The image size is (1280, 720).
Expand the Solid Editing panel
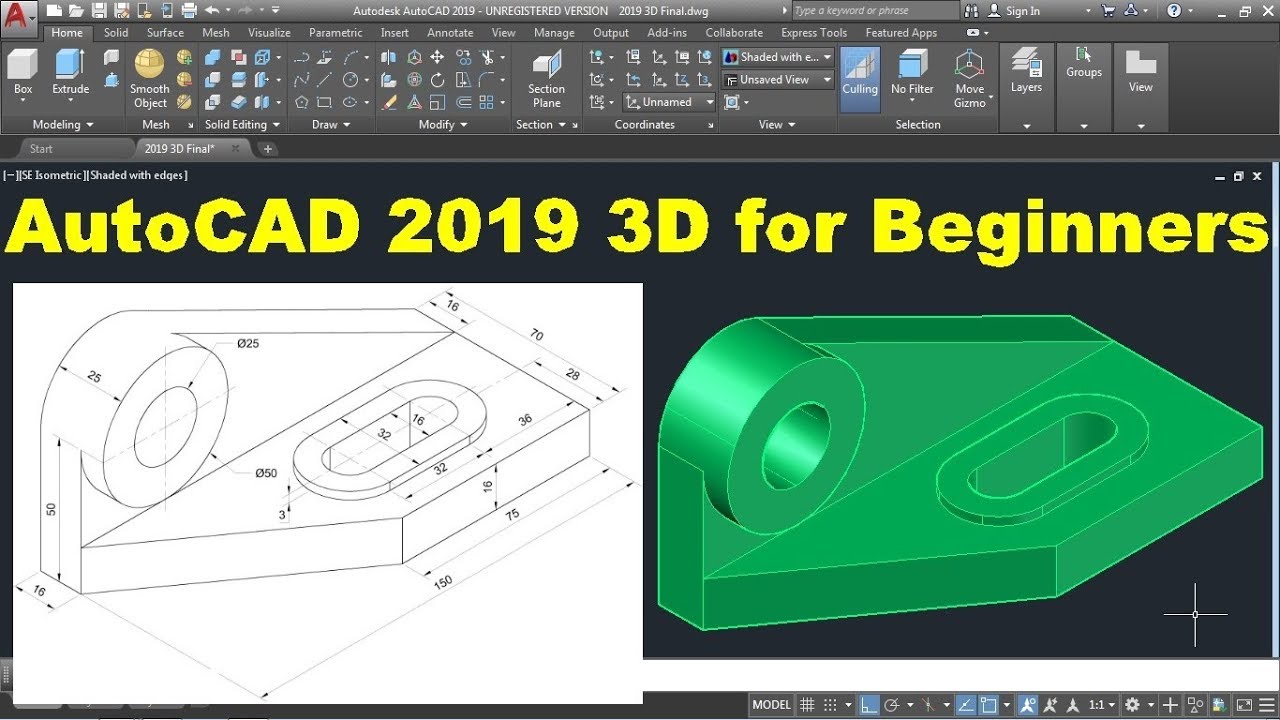(x=242, y=125)
